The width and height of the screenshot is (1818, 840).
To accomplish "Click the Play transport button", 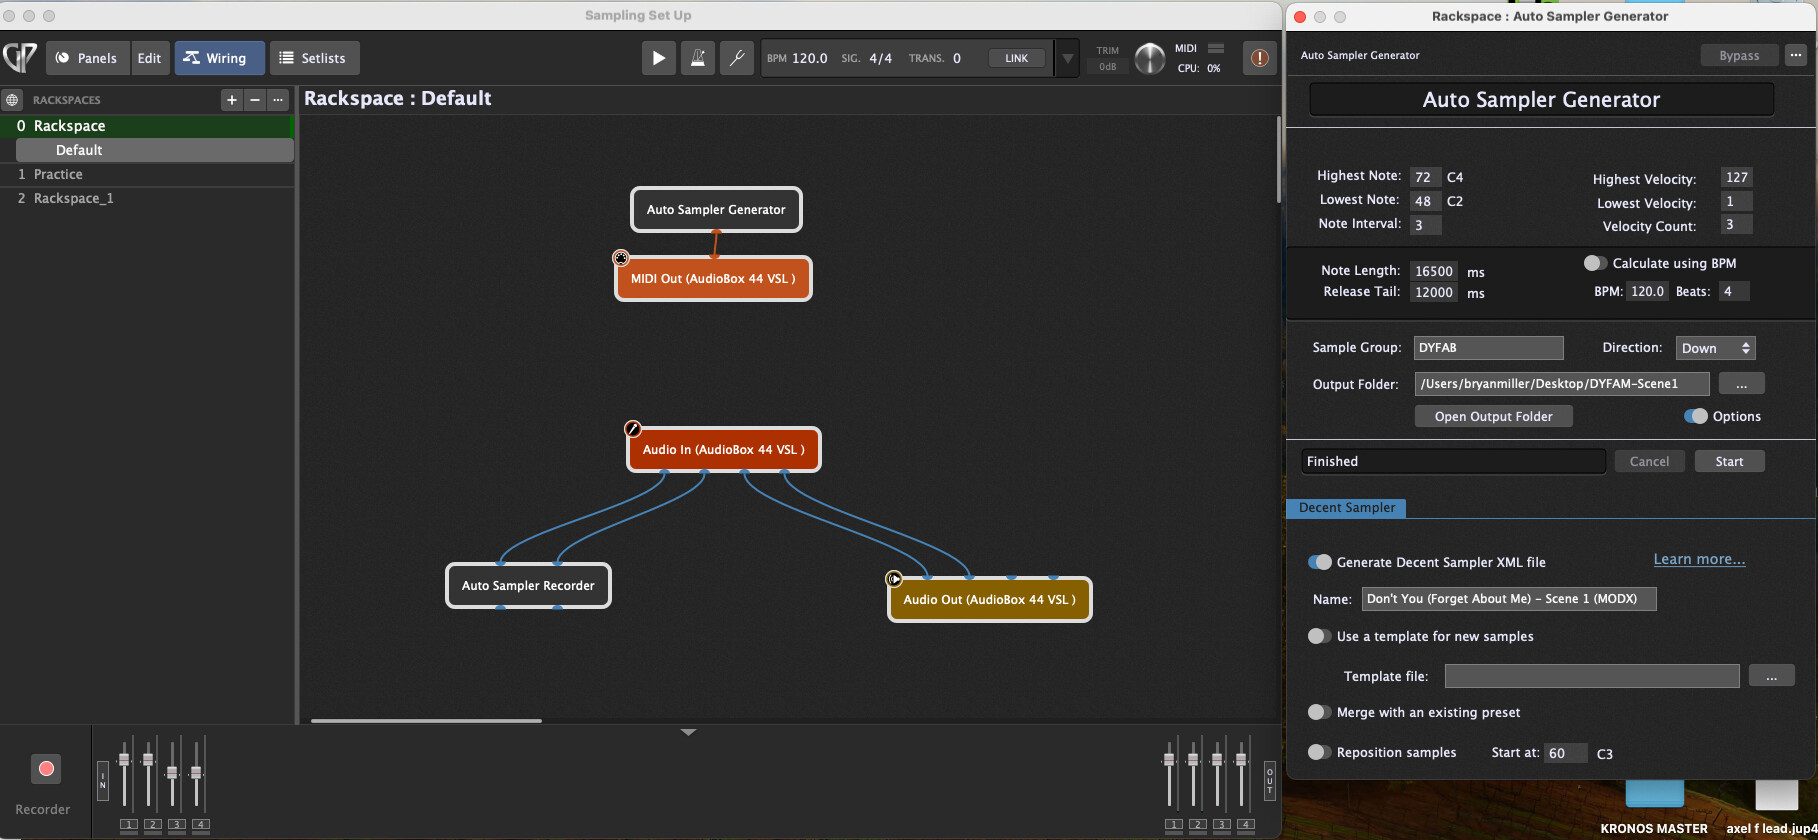I will [x=658, y=58].
